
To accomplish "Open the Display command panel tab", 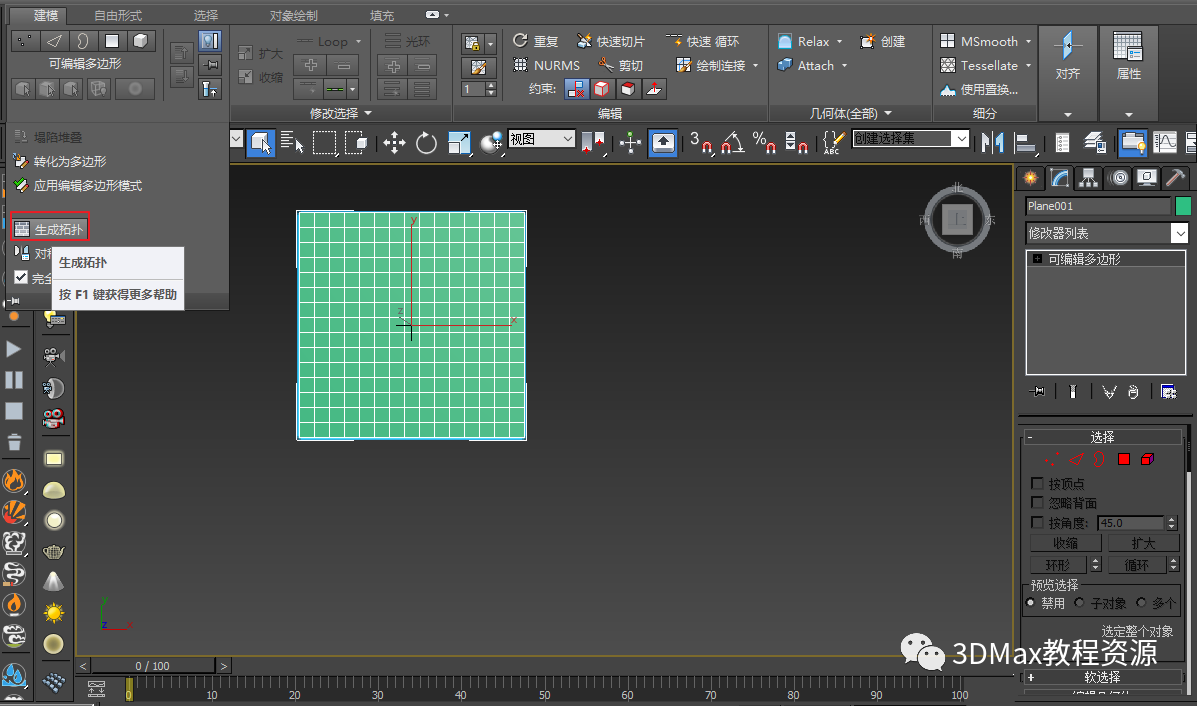I will [x=1147, y=178].
